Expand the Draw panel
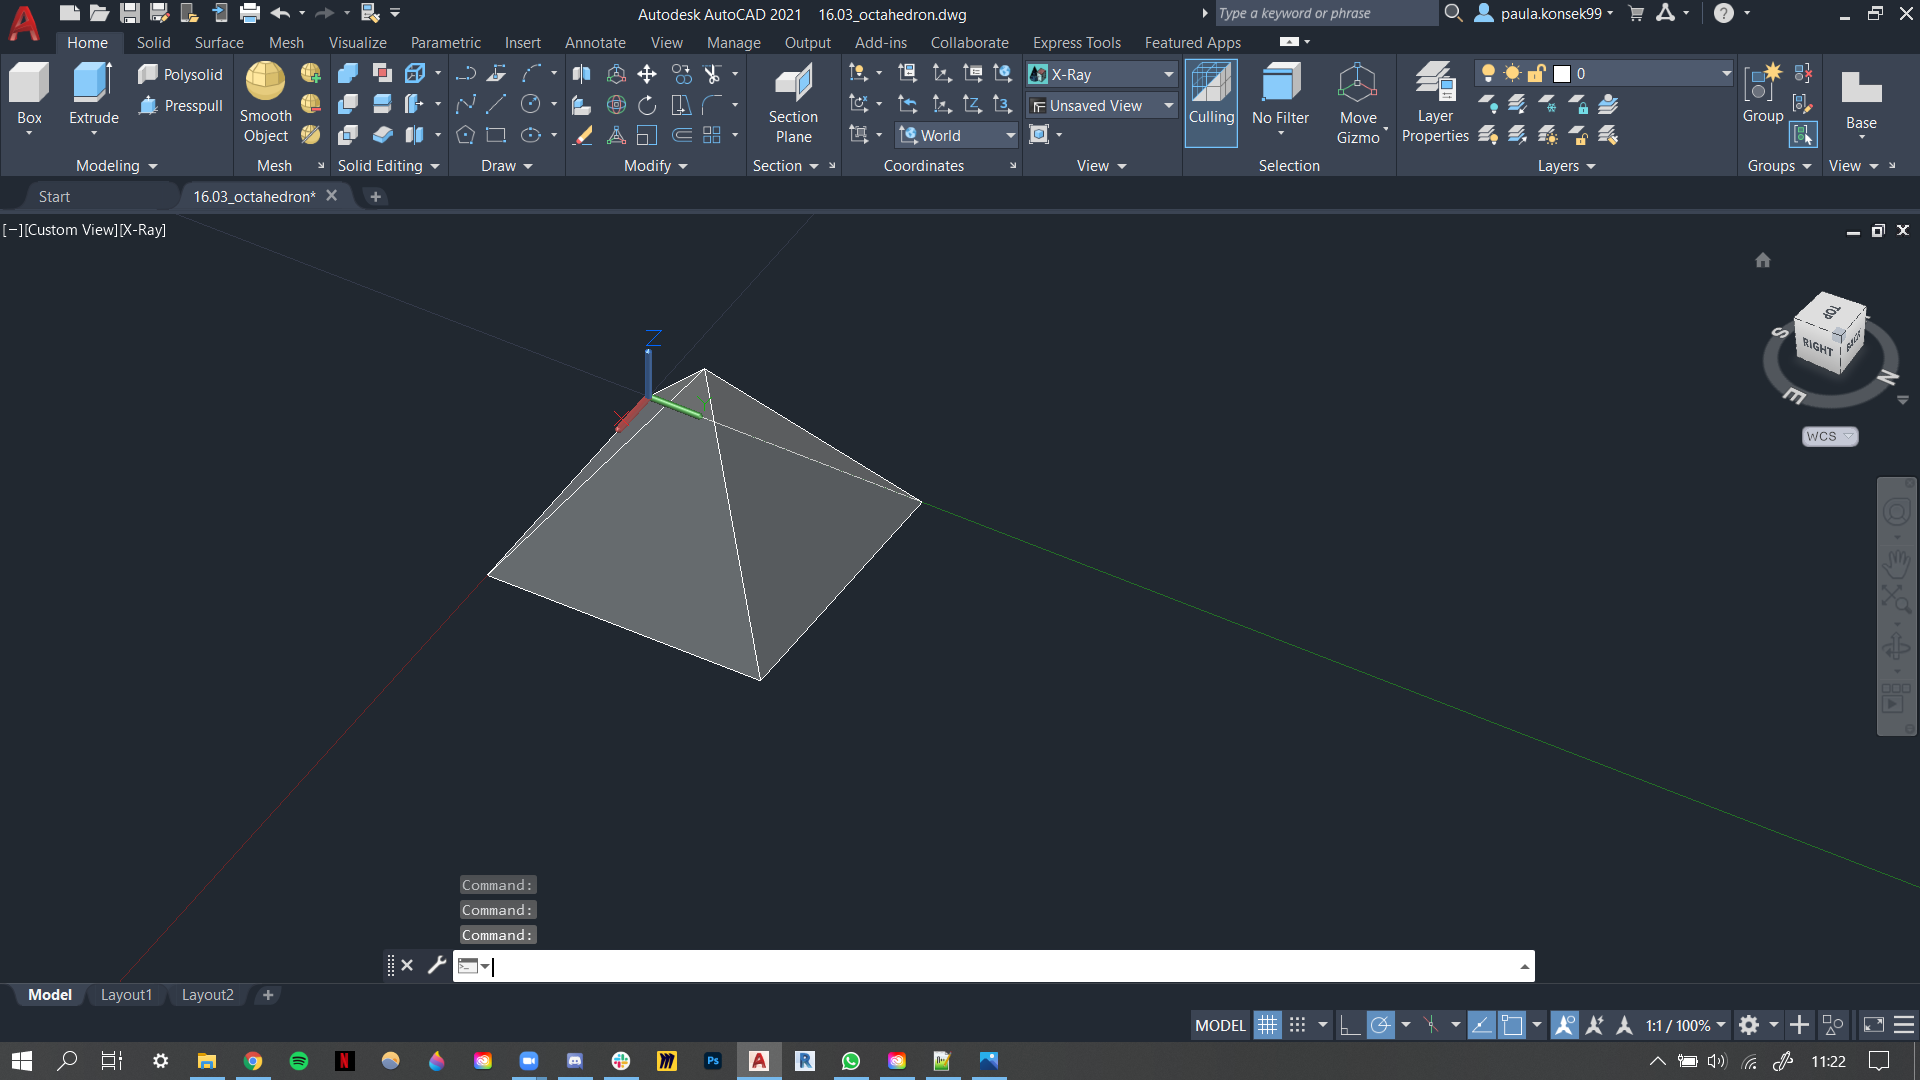The height and width of the screenshot is (1080, 1920). 507,166
